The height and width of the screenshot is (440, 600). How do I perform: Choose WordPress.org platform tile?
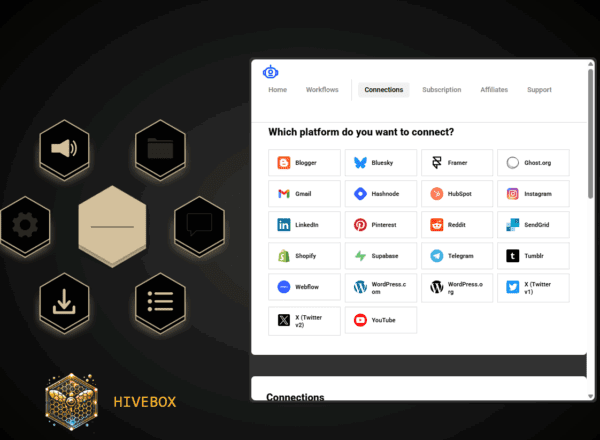coord(457,288)
